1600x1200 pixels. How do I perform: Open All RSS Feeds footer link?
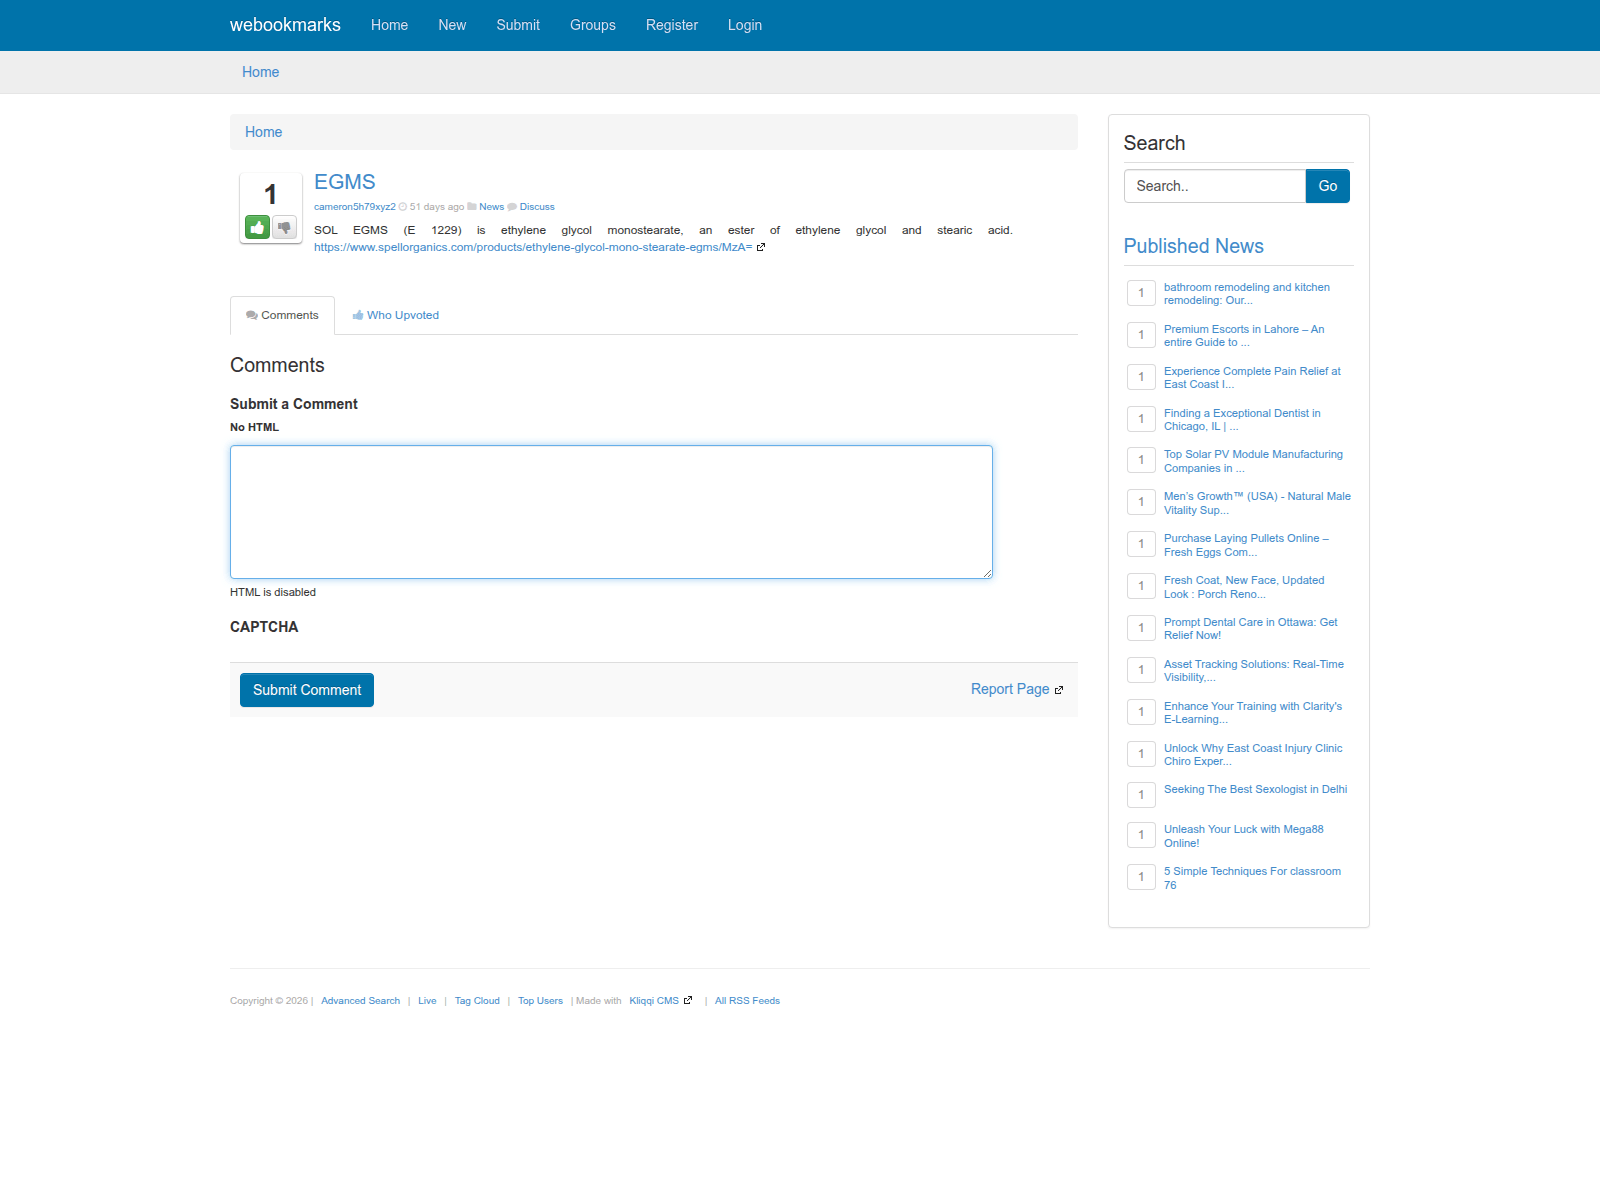[x=747, y=1001]
